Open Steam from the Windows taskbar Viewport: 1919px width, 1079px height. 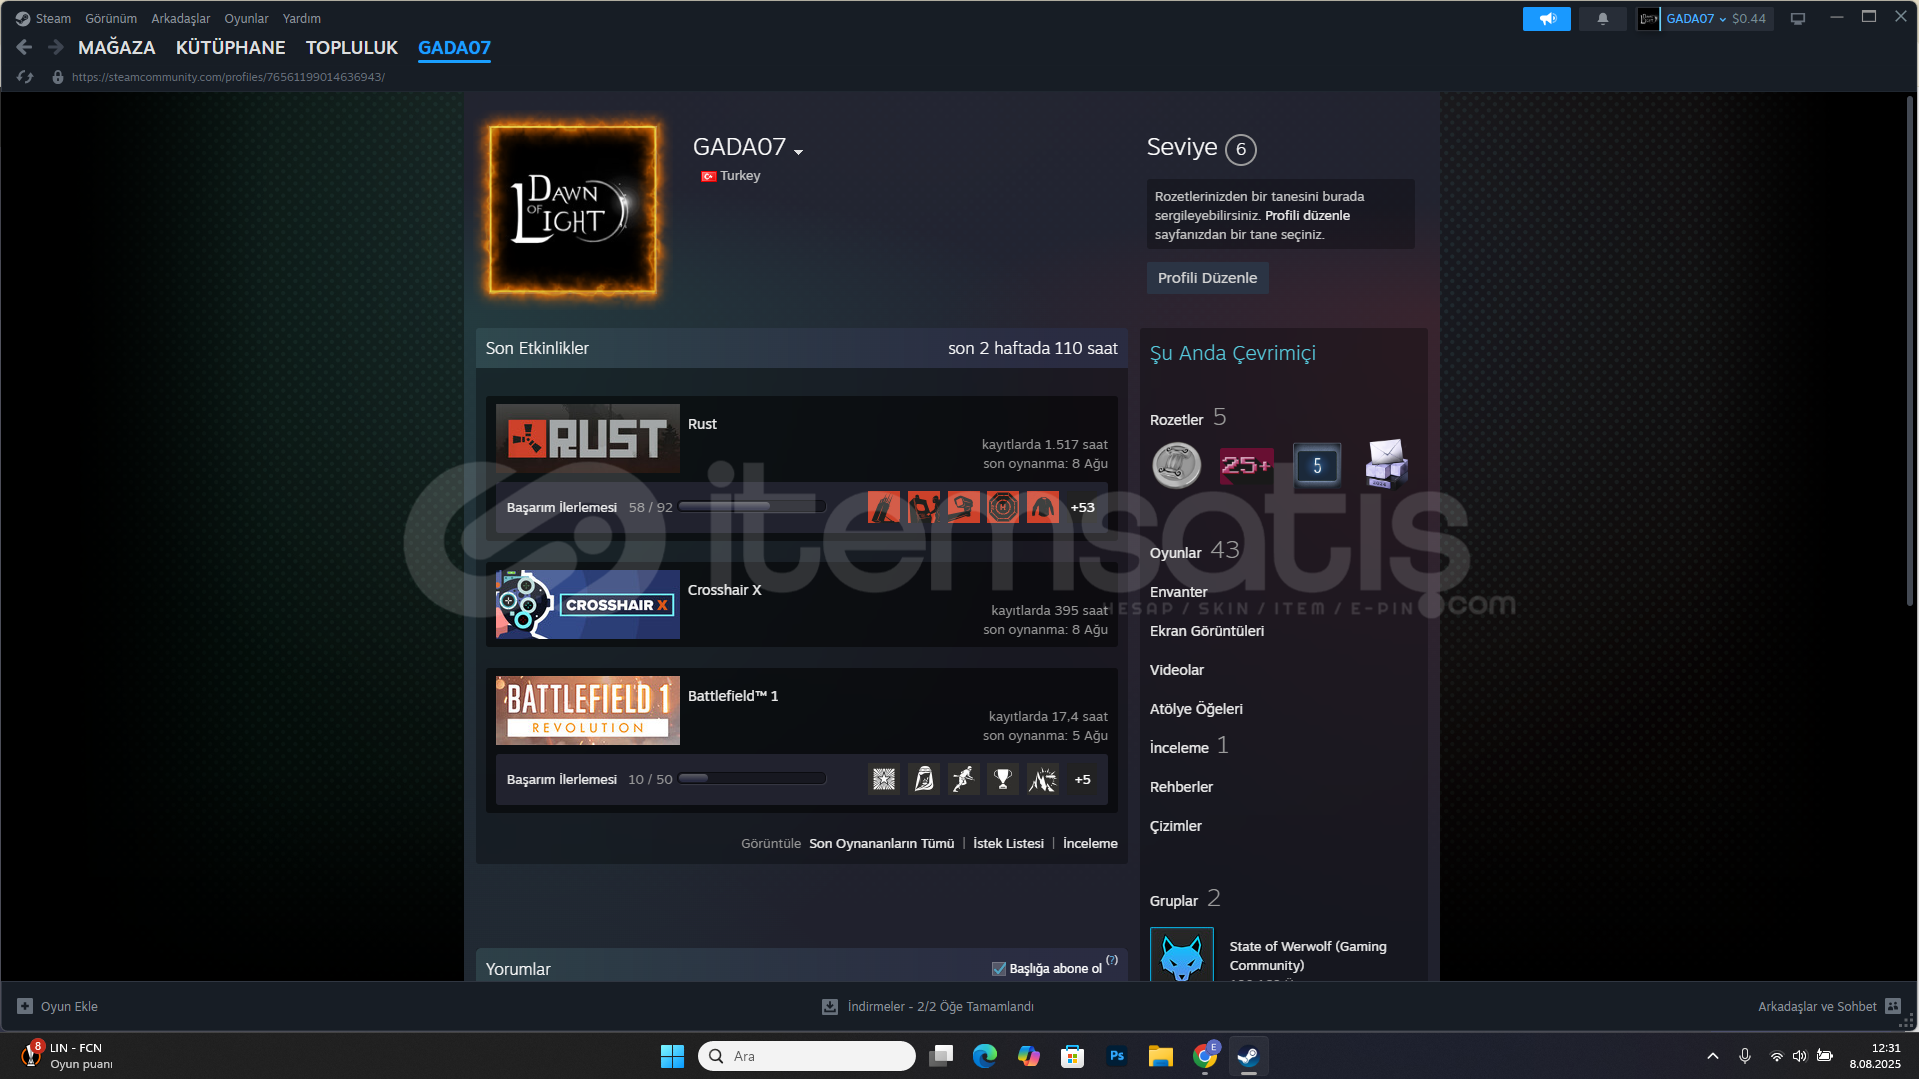click(x=1248, y=1056)
